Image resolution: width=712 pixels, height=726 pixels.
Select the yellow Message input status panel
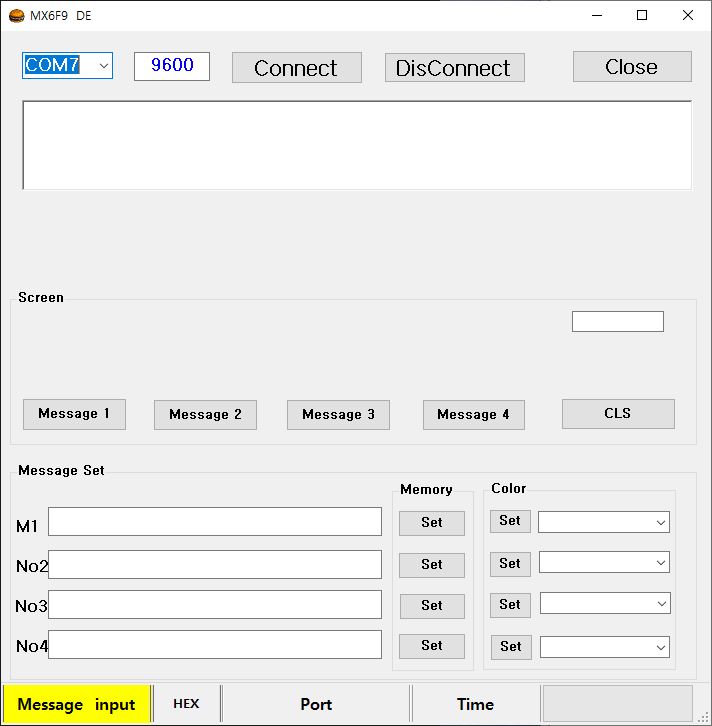point(76,704)
